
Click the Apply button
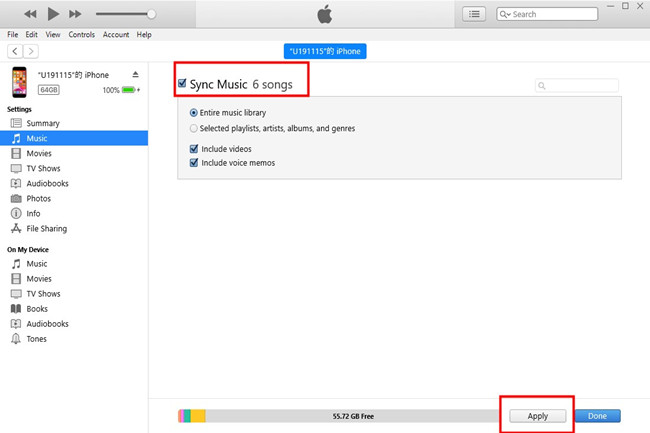click(x=537, y=416)
